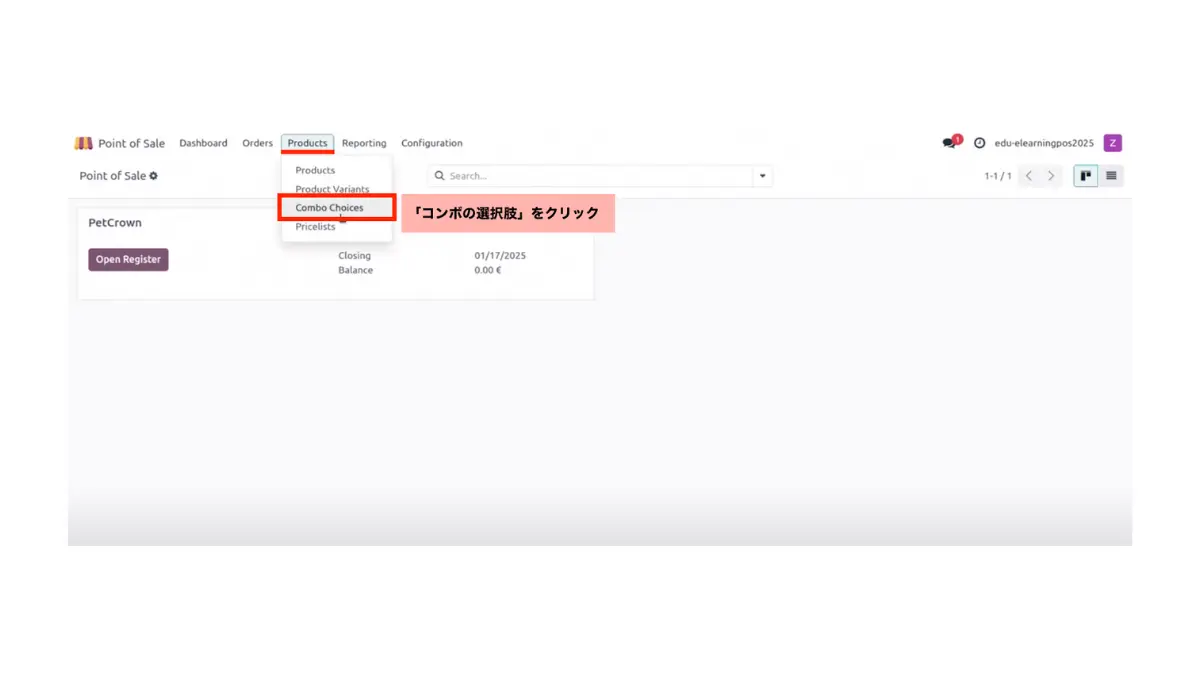
Task: Go to the previous page arrow
Action: (1029, 176)
